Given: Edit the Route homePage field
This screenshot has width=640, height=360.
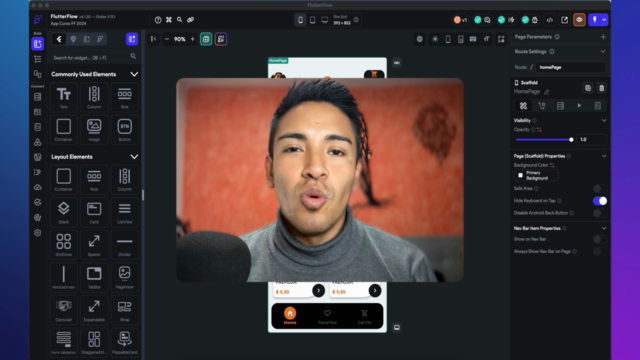Looking at the screenshot, I should (x=570, y=67).
